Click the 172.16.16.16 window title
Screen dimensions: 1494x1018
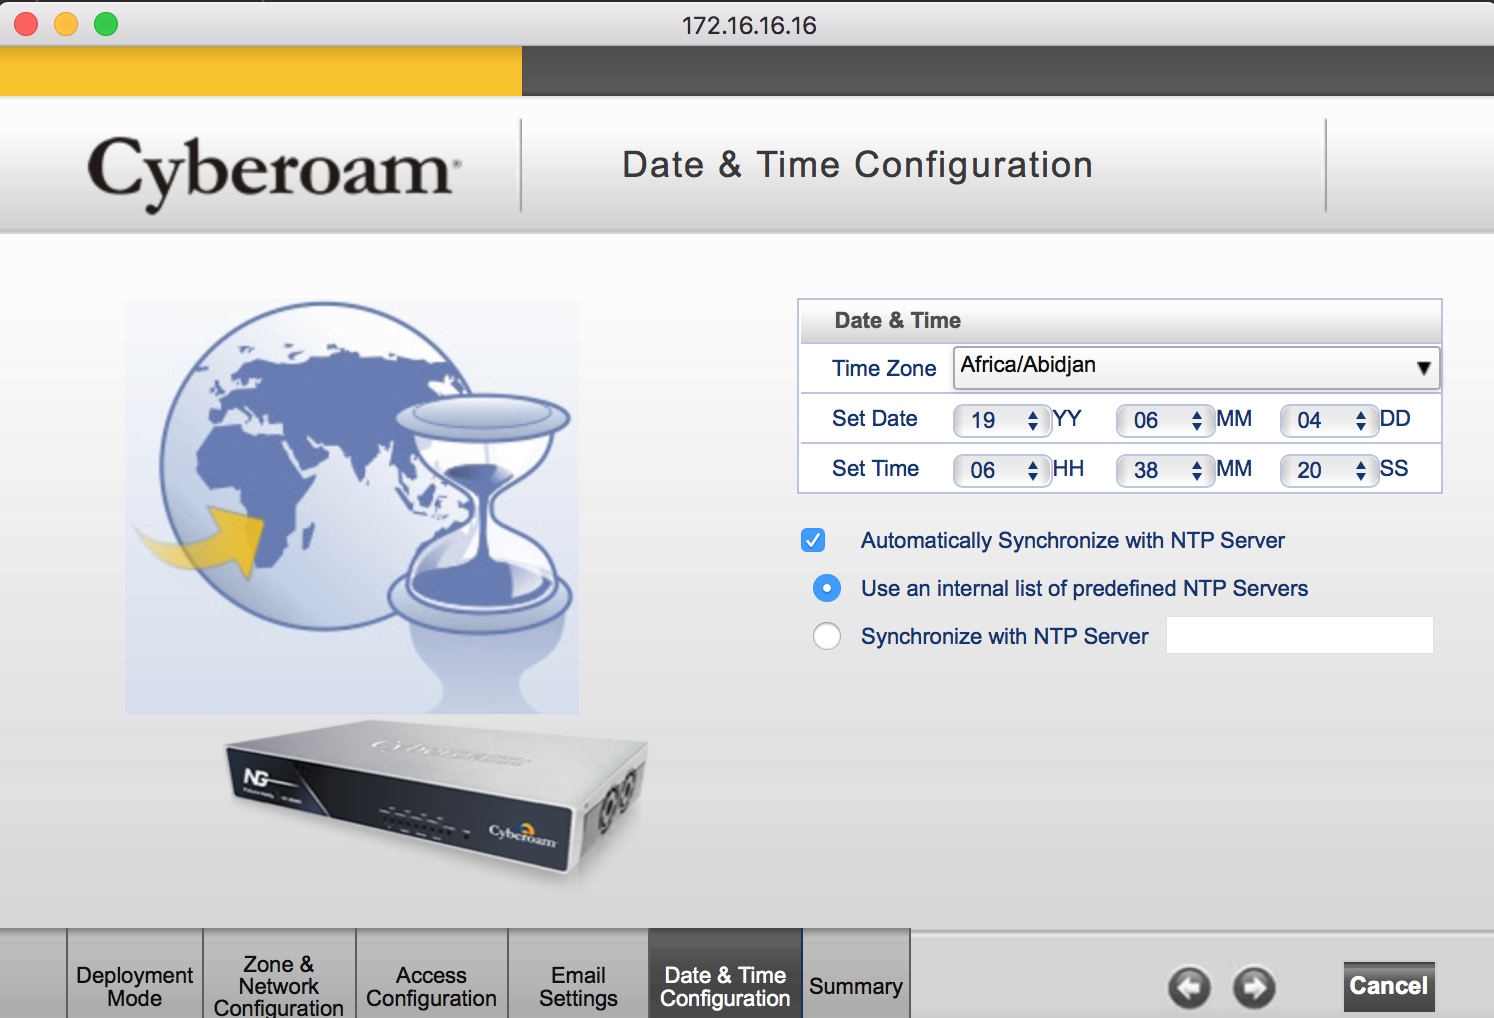point(749,25)
